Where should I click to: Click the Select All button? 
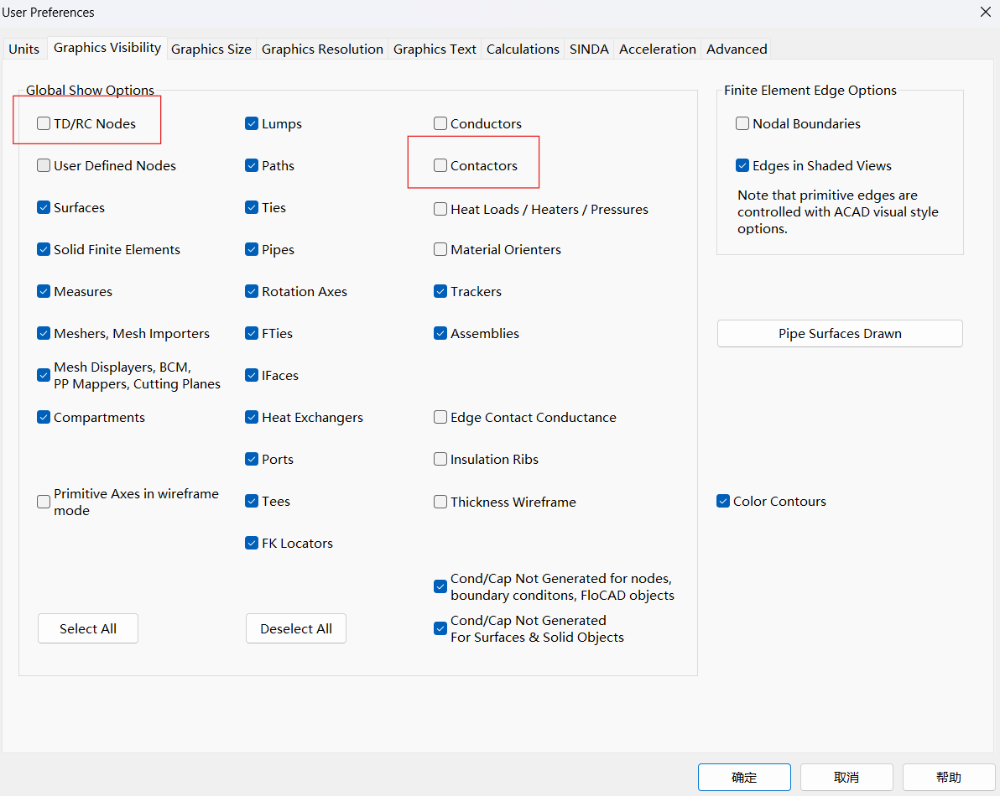pos(88,629)
